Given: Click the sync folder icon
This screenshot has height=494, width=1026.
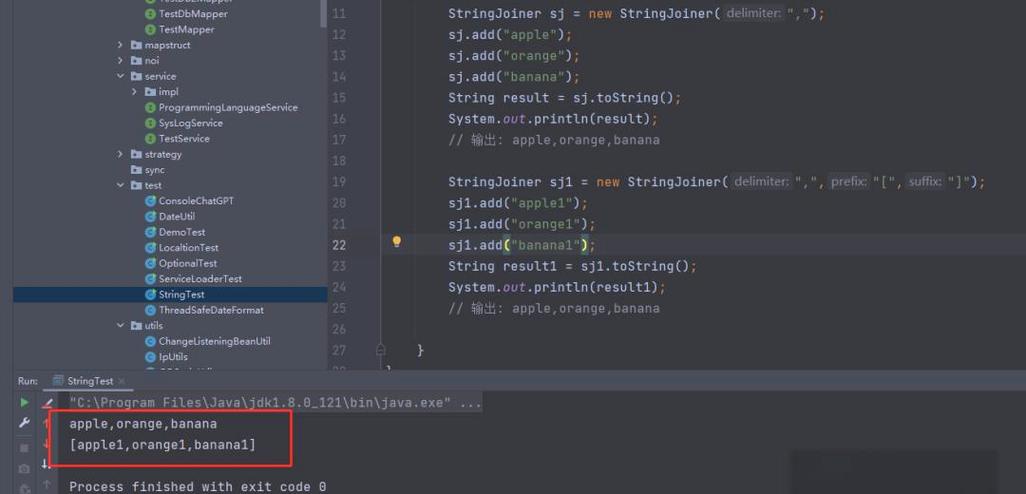Looking at the screenshot, I should point(136,170).
